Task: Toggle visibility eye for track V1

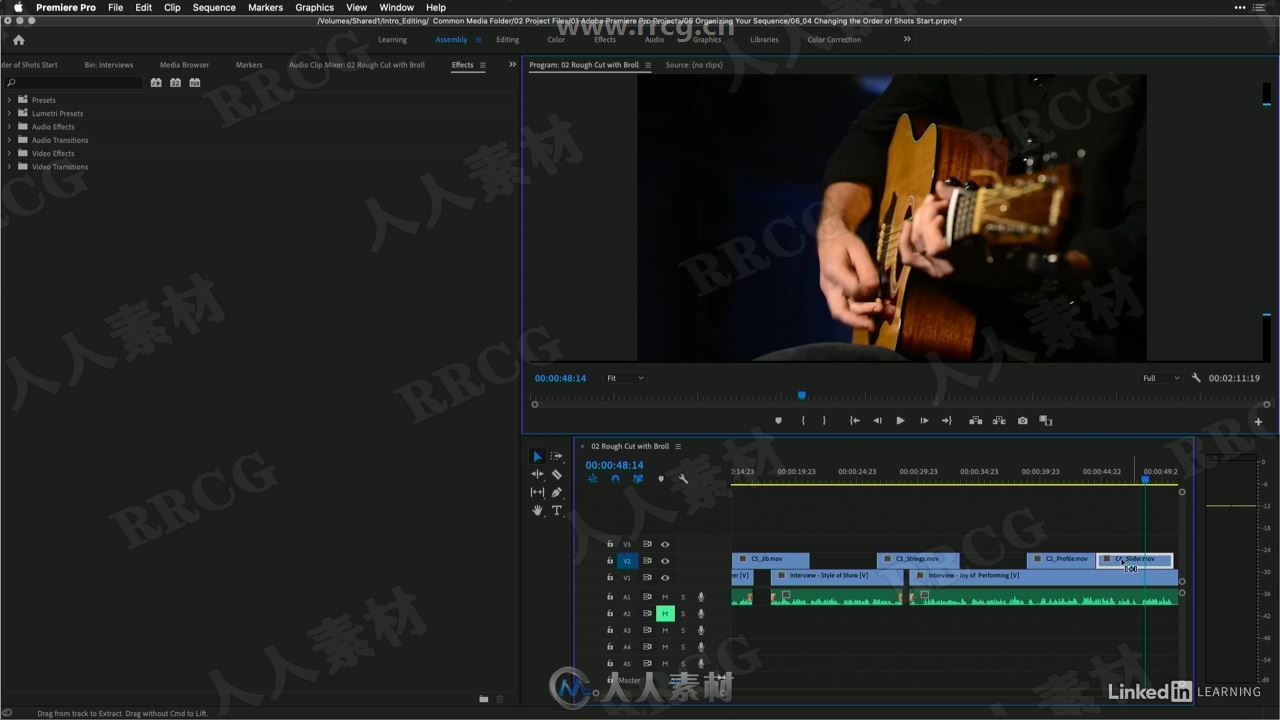Action: [x=665, y=578]
